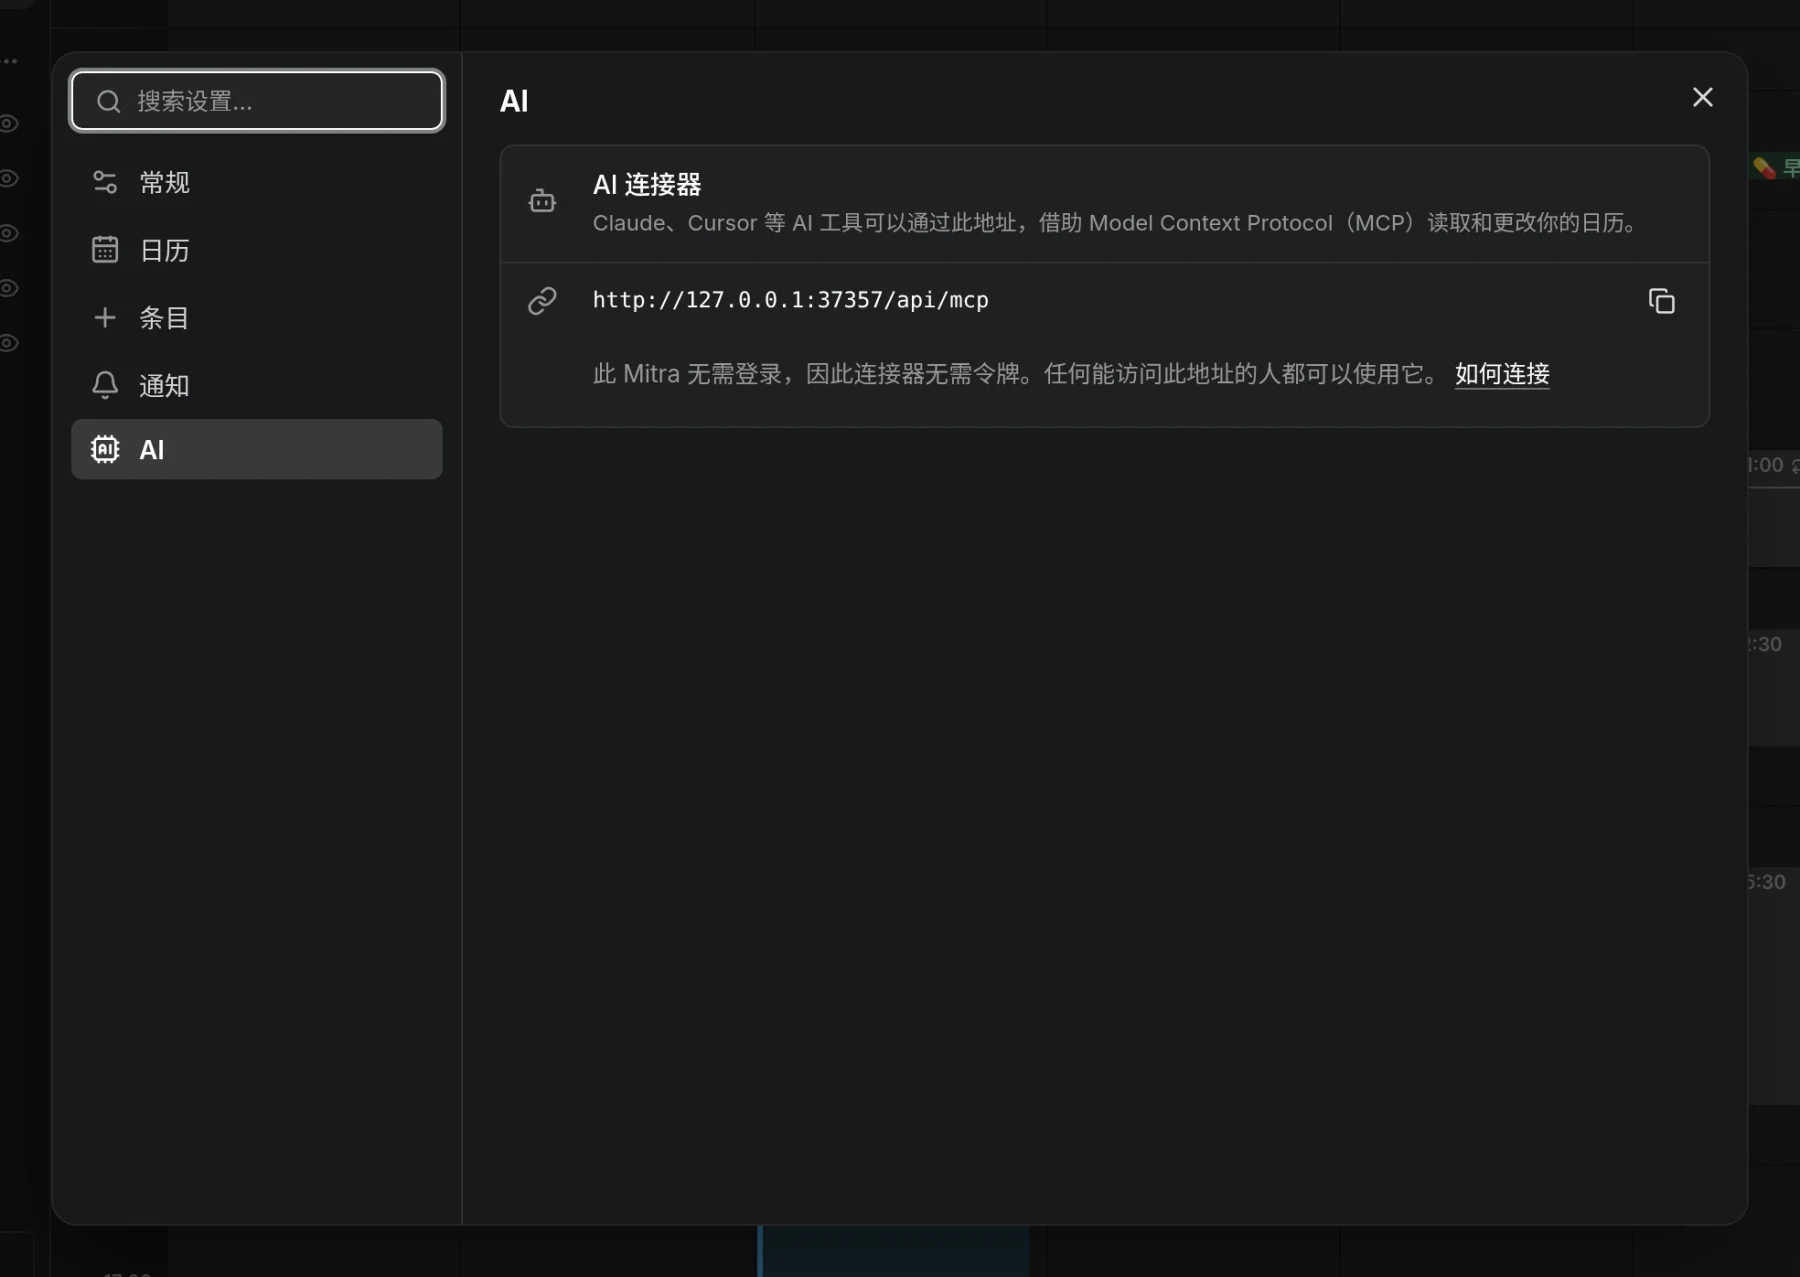Go to the 通知 settings section
Screen dimensions: 1800x1277
click(257, 386)
